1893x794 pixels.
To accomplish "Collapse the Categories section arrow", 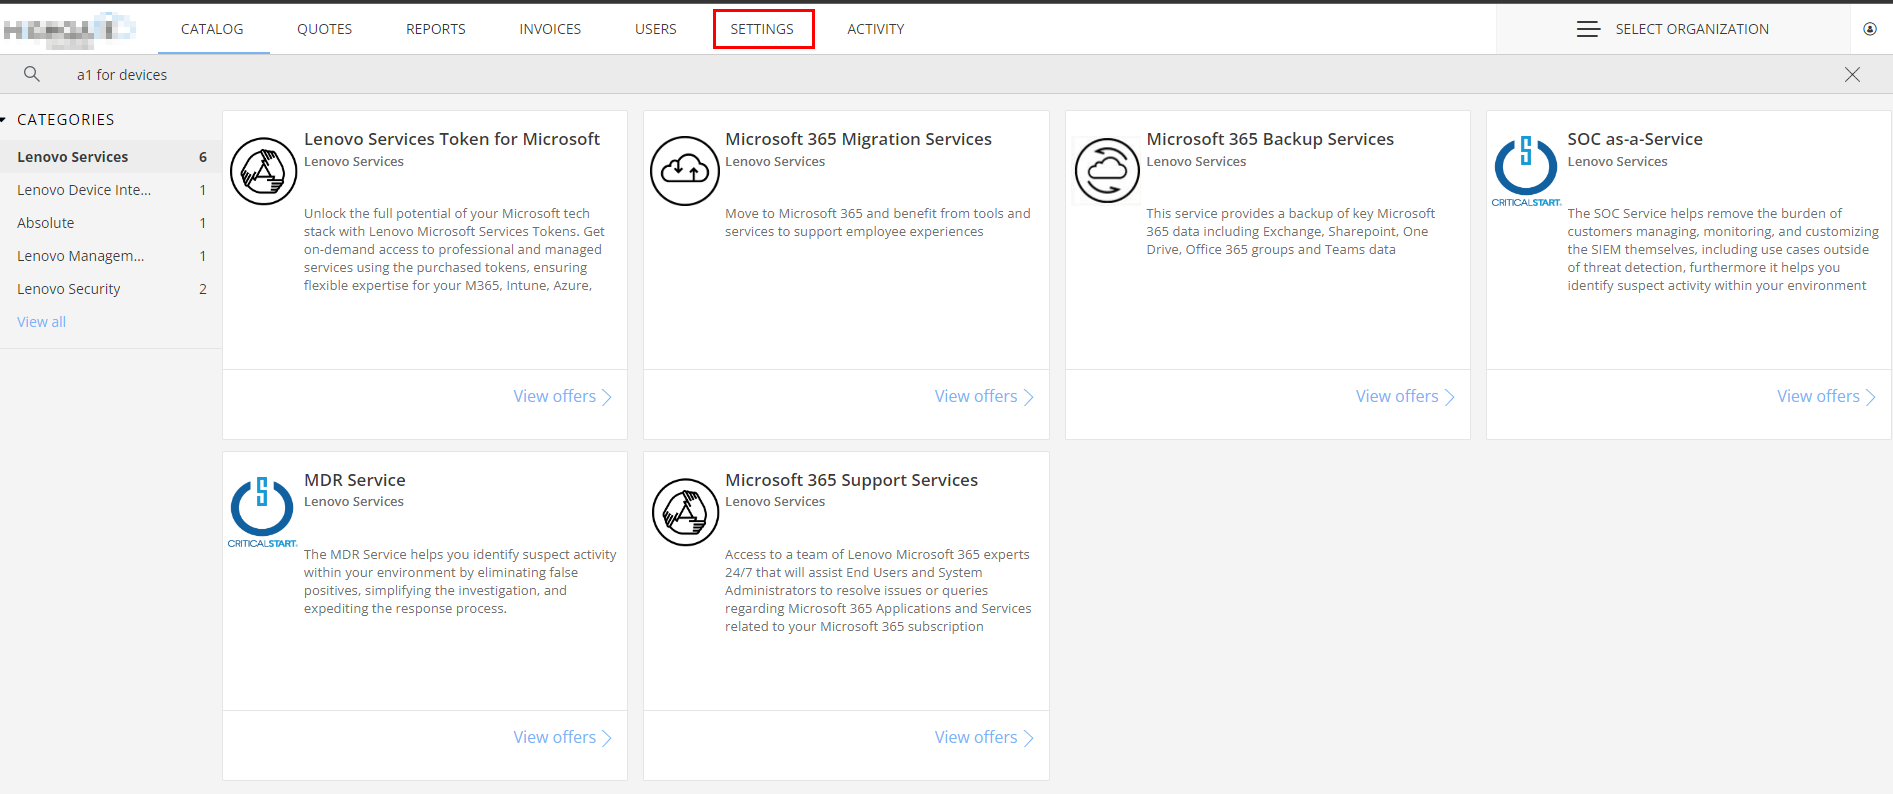I will [4, 120].
